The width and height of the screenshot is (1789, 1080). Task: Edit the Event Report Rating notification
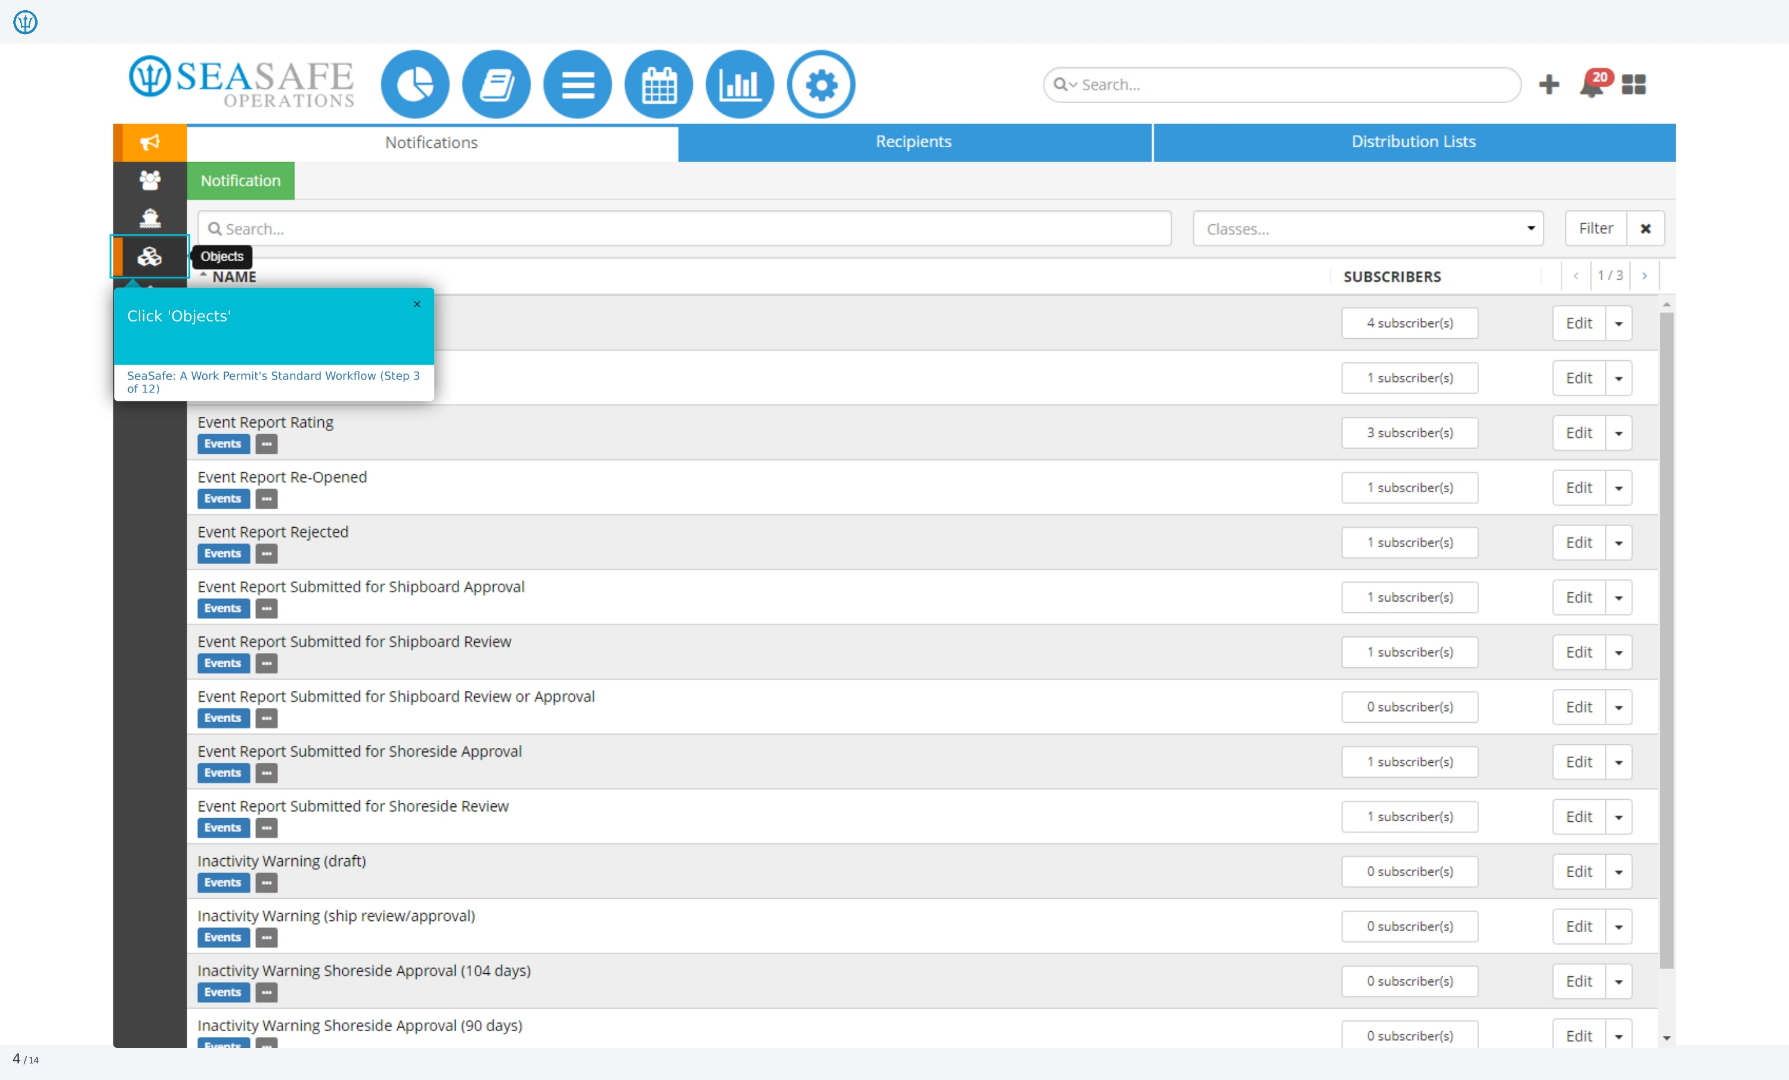(1579, 434)
